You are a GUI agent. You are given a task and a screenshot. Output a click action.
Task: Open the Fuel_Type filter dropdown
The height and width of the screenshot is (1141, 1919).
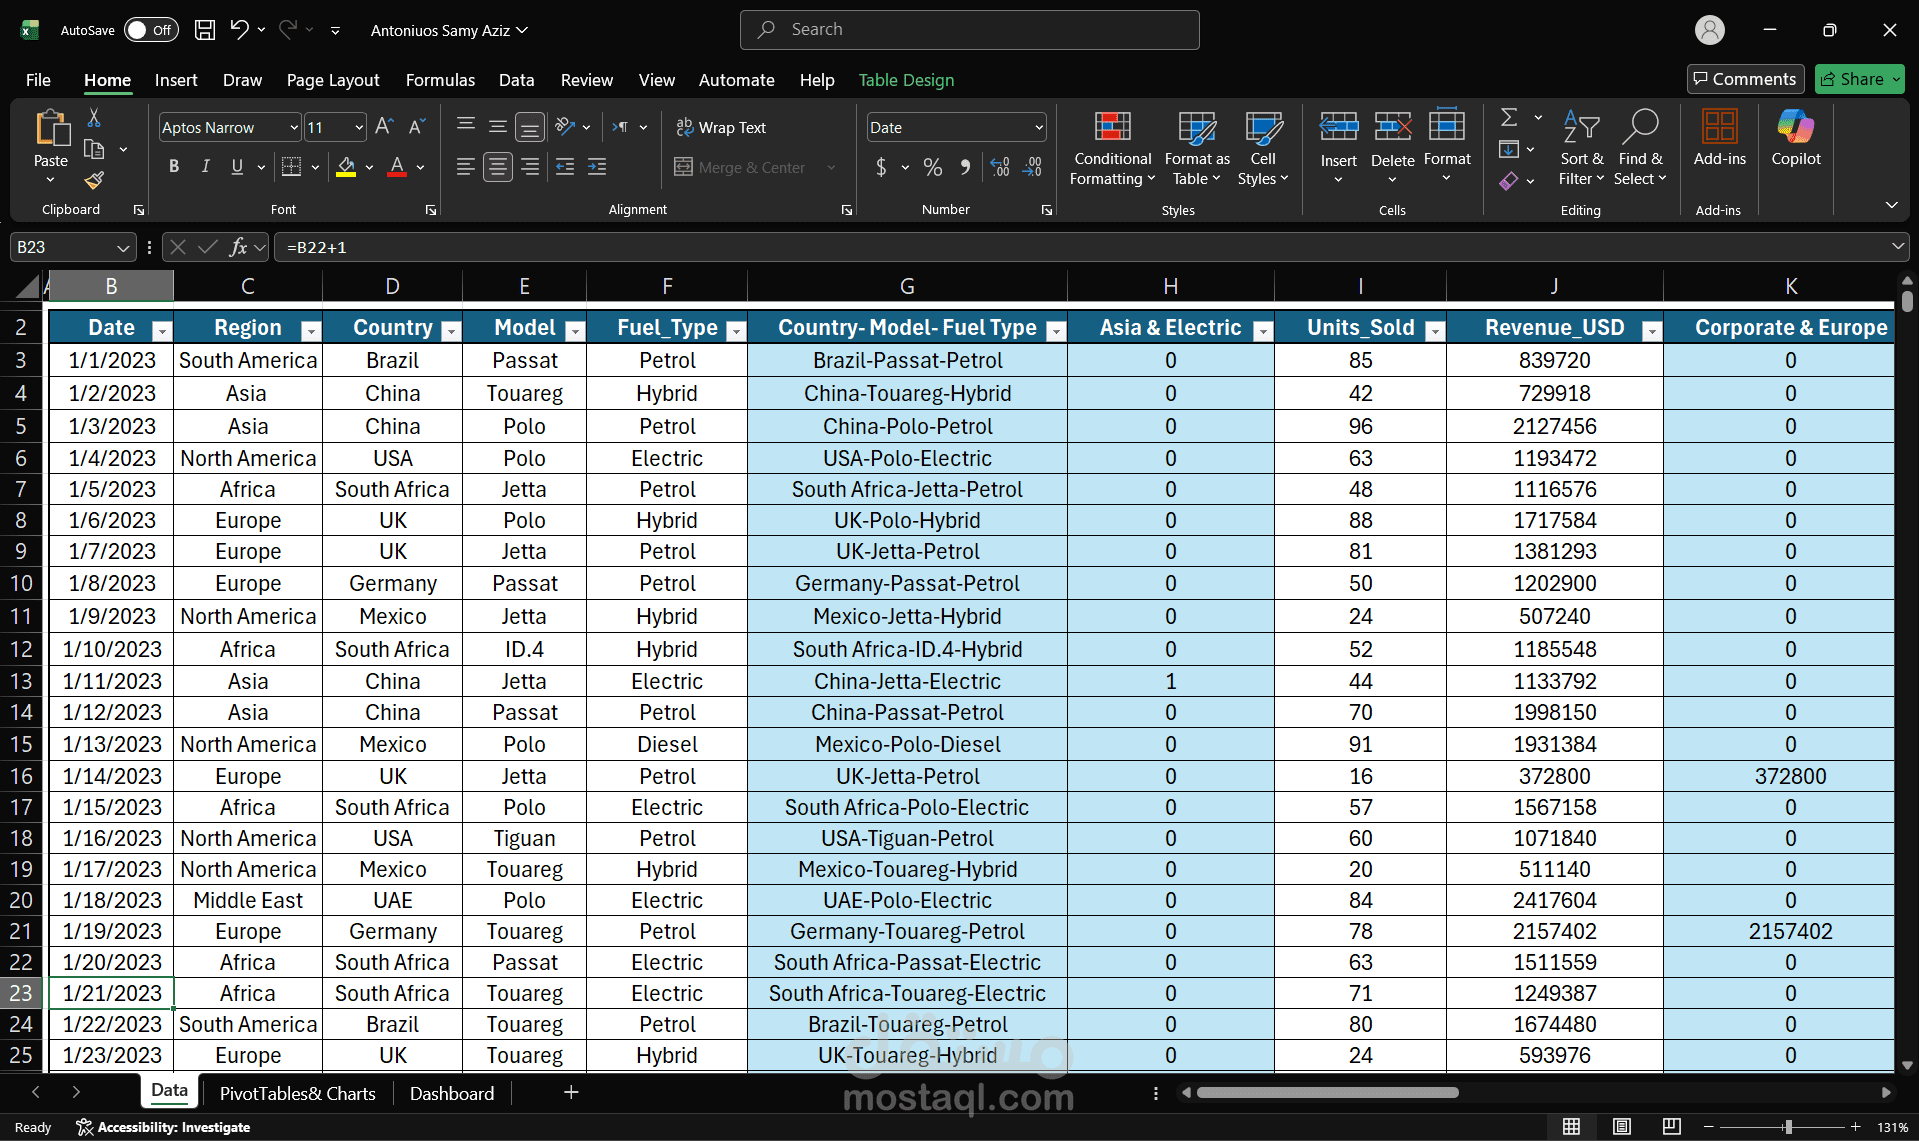pos(736,330)
